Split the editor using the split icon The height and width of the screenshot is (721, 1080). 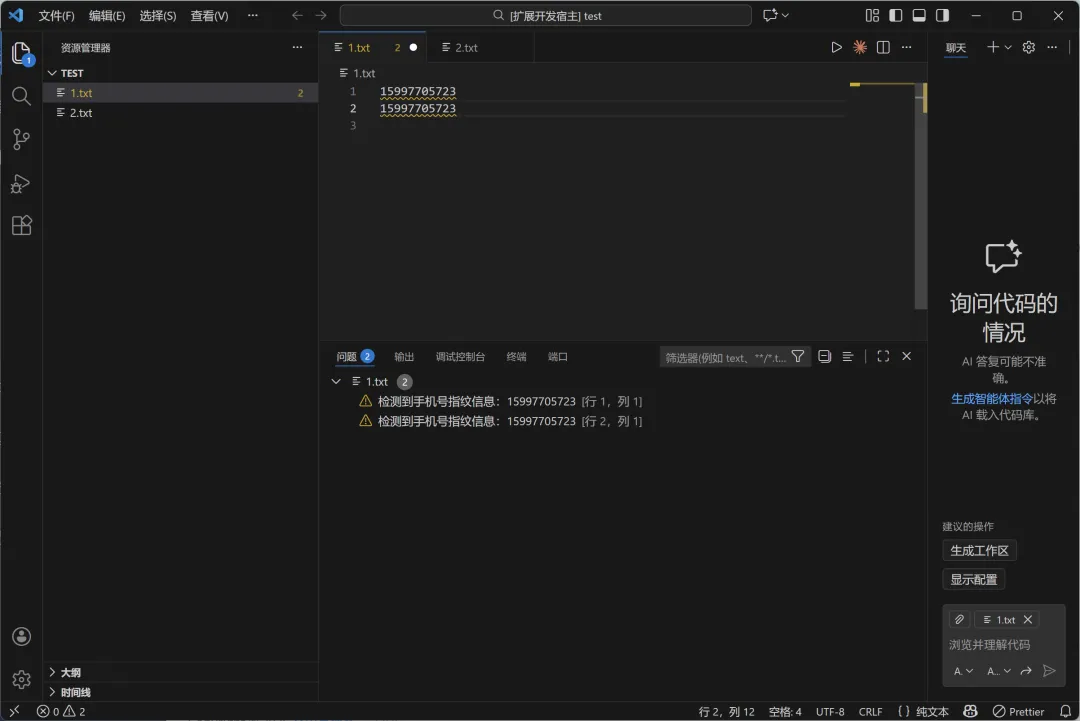[x=882, y=46]
